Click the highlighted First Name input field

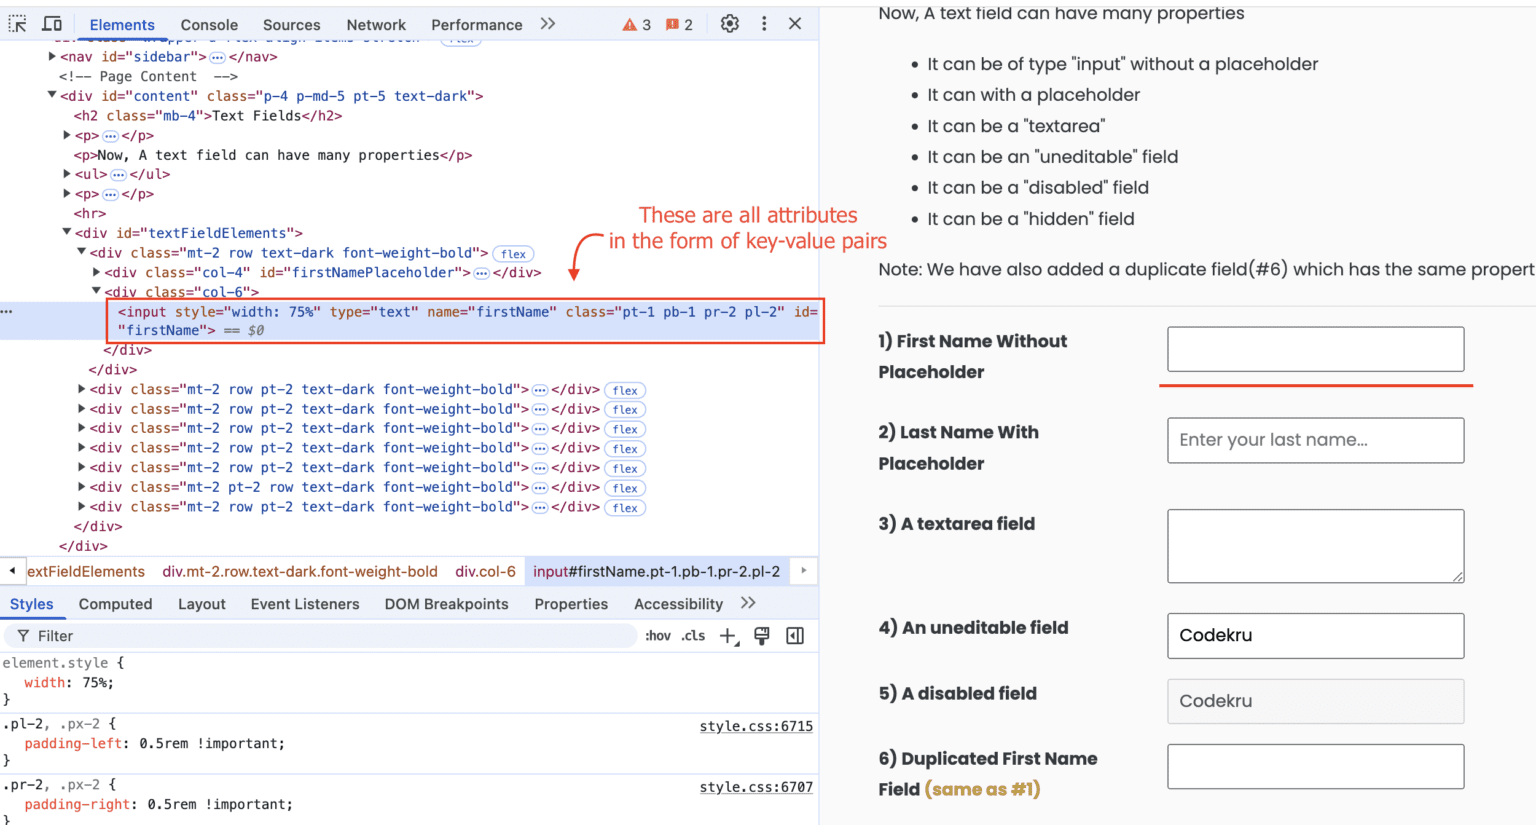(1315, 349)
